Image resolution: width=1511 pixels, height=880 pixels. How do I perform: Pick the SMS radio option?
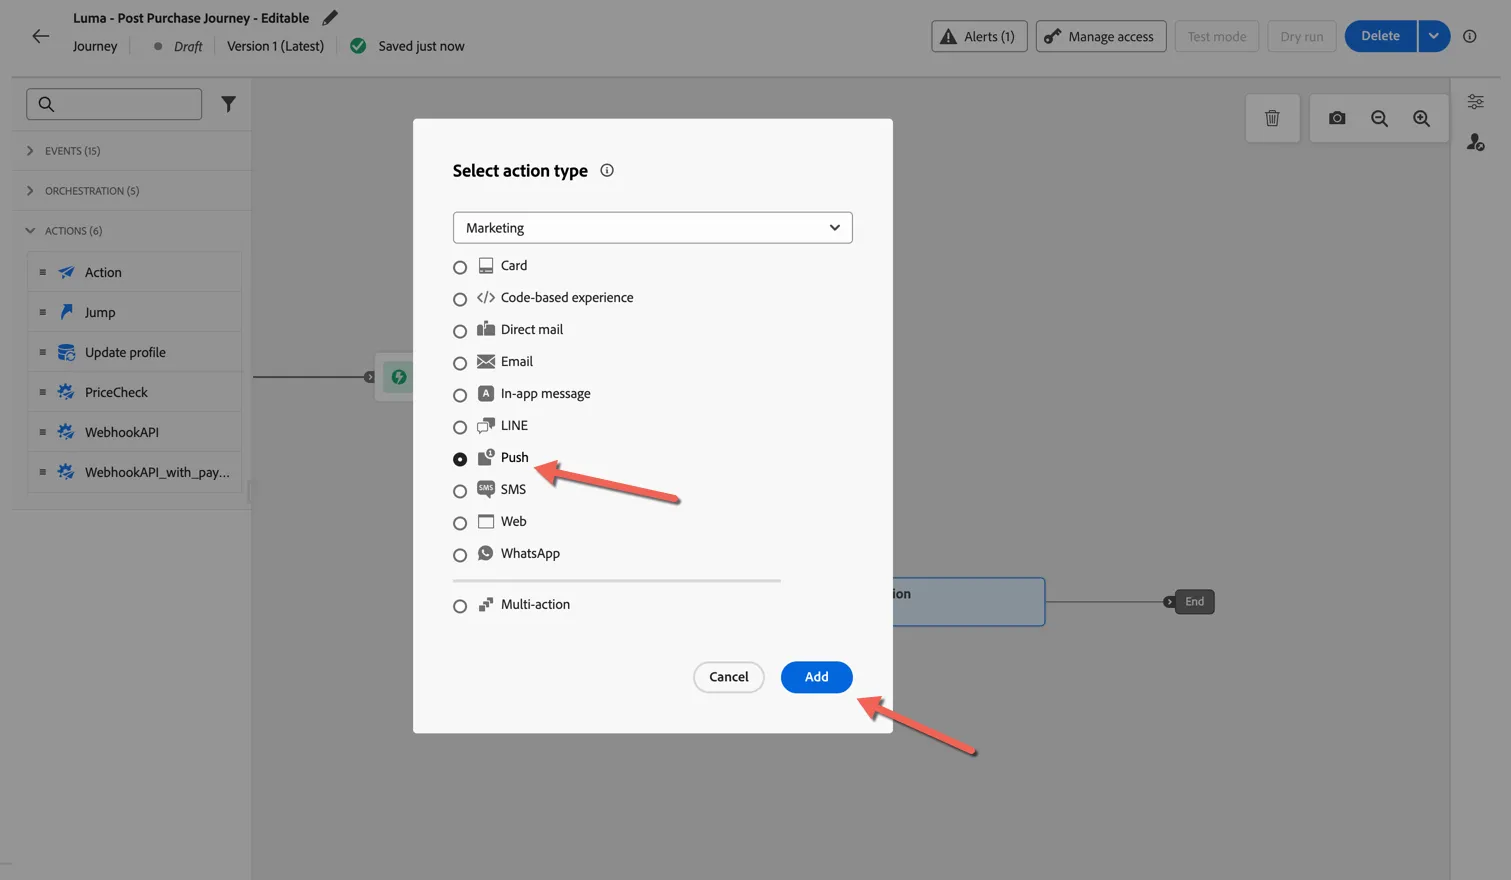(x=460, y=491)
